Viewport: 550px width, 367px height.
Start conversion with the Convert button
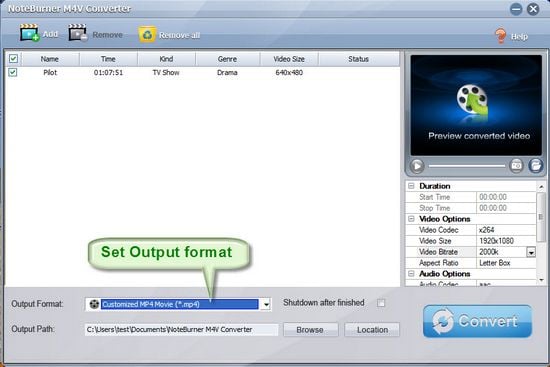tap(477, 321)
